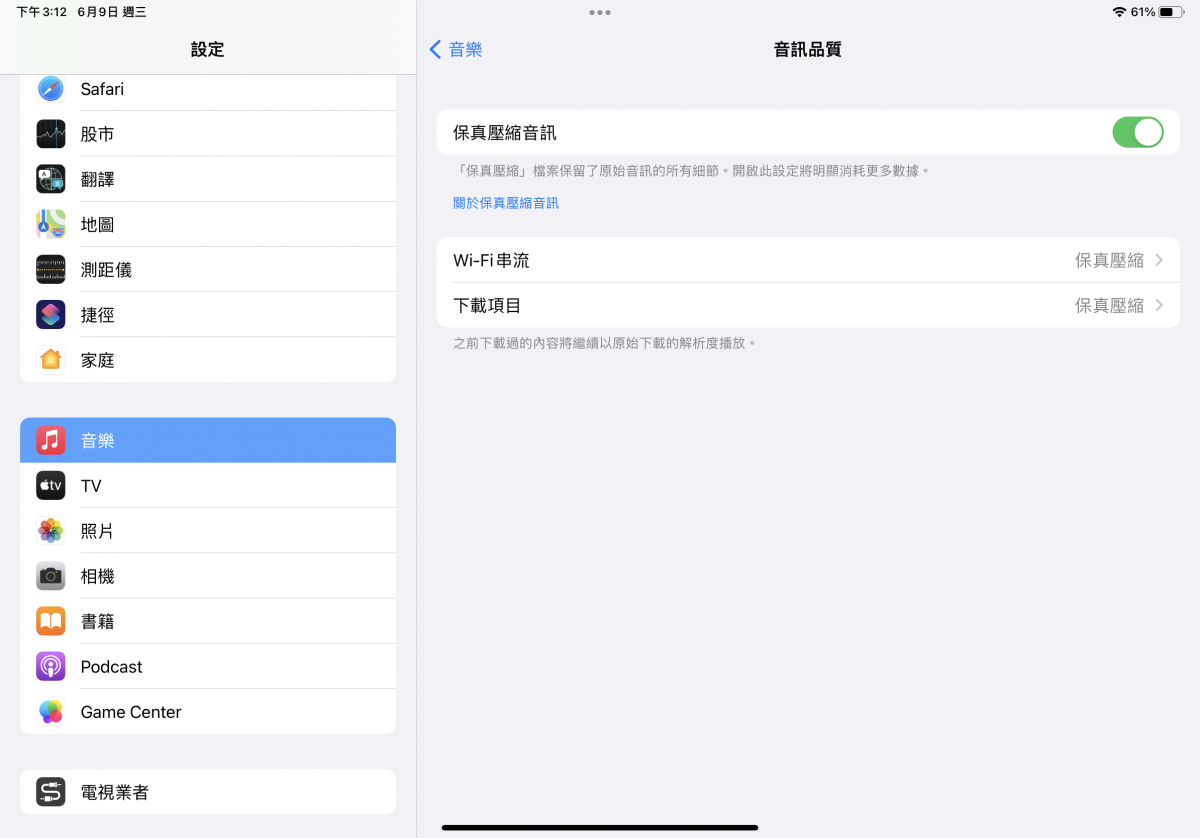Select the 家庭 home app icon

coord(51,360)
